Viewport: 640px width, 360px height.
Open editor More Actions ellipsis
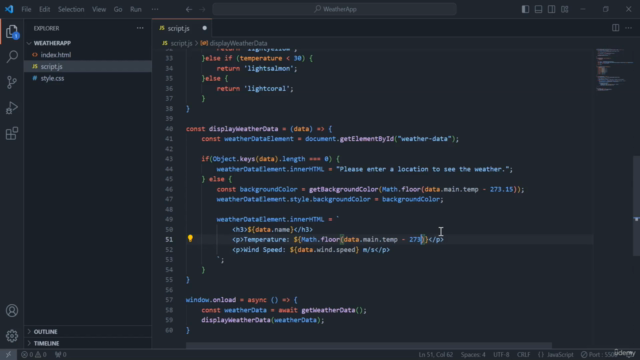pyautogui.click(x=629, y=28)
